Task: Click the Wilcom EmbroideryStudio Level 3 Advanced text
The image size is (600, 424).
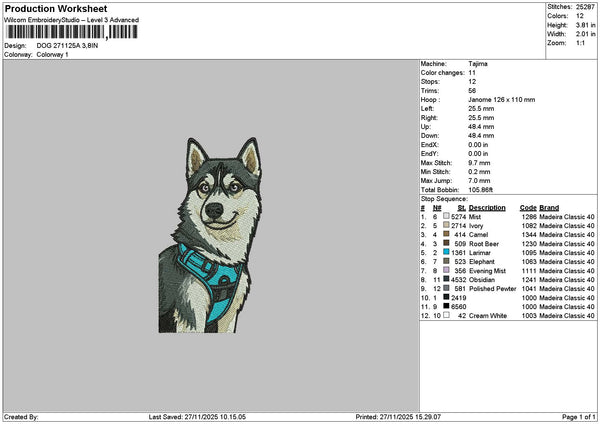Action: 71,20
